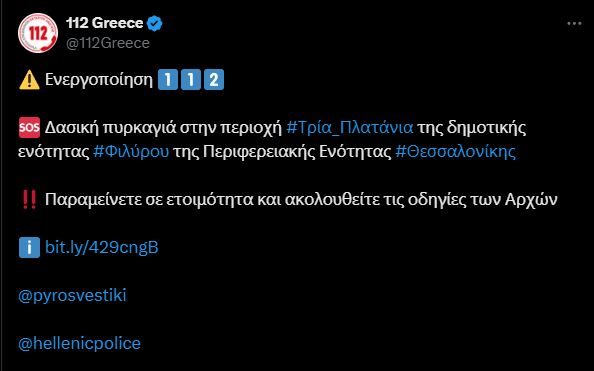Click the word Ενεργοποίηση in the tweet
594x371 pixels.
[x=99, y=80]
